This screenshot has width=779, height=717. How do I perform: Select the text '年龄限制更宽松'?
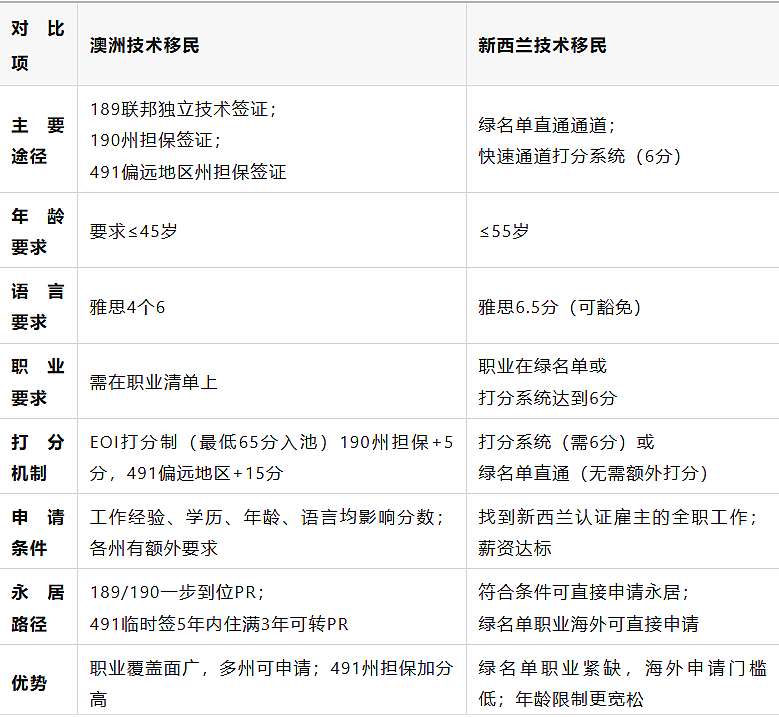click(x=579, y=699)
